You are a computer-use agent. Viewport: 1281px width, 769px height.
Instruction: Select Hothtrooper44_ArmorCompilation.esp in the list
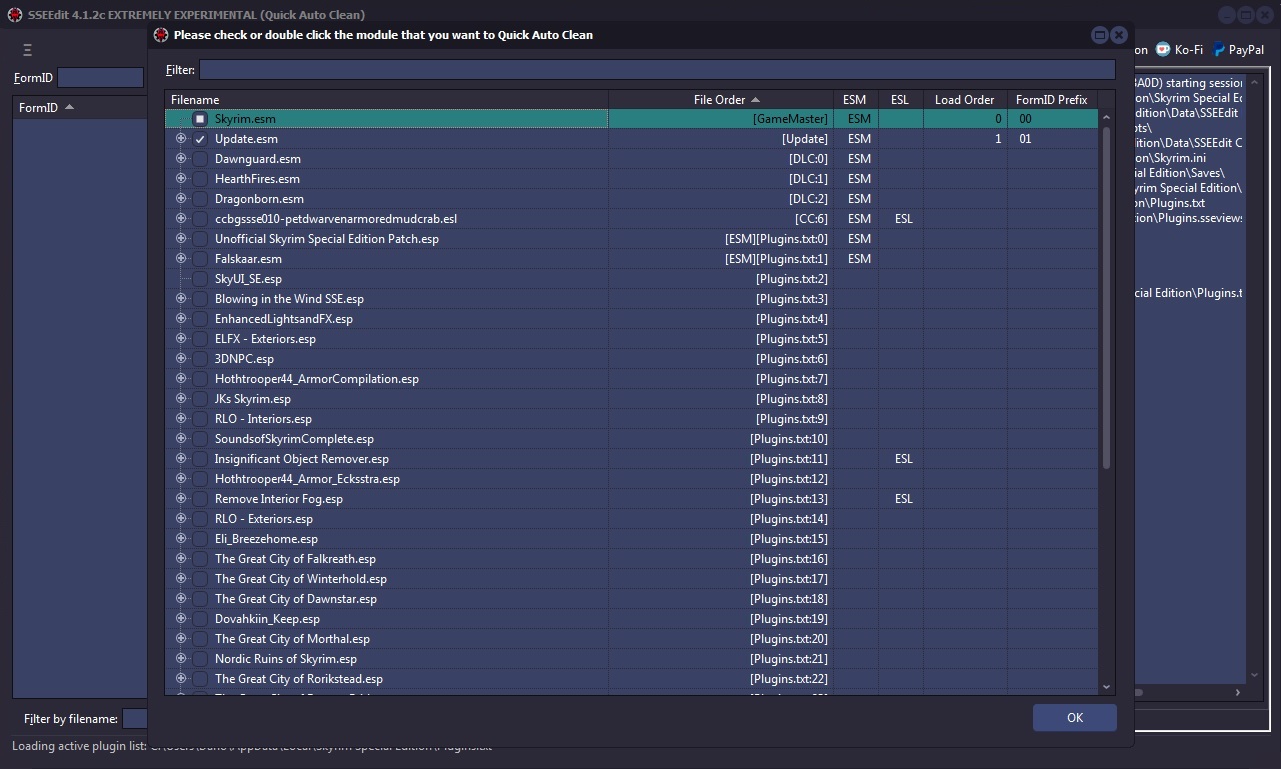click(632, 379)
